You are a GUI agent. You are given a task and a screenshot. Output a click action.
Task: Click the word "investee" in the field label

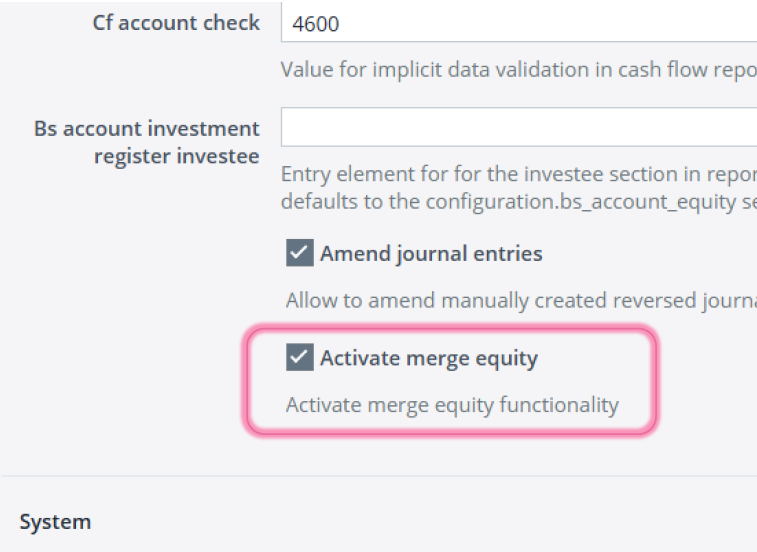pos(220,156)
